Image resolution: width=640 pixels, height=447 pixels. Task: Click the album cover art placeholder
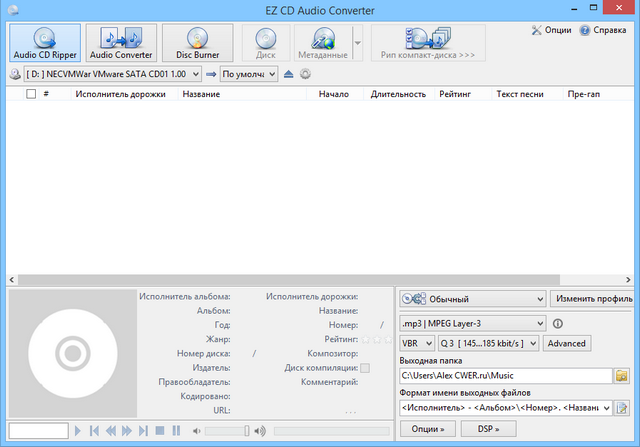point(73,354)
